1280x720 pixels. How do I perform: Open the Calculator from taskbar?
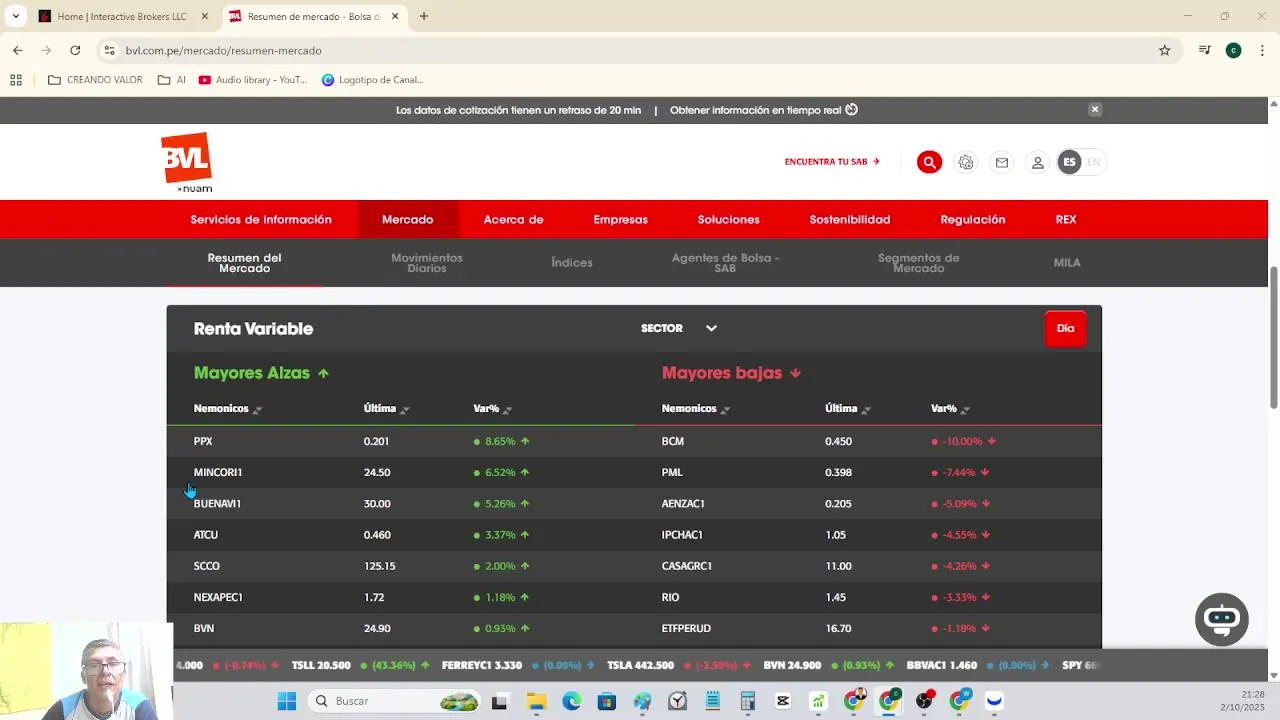[747, 701]
